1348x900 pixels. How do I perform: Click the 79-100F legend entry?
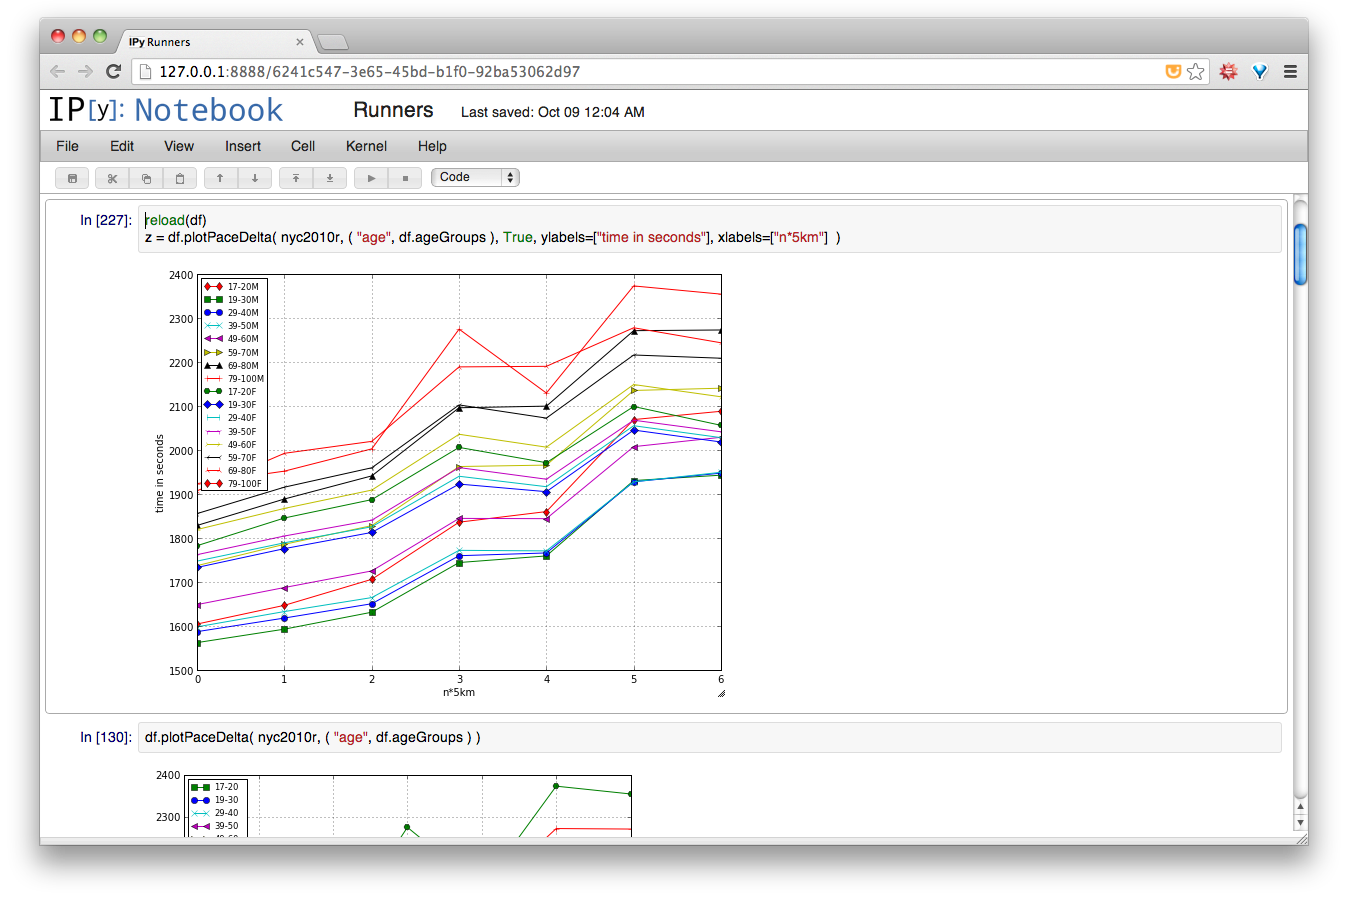click(233, 484)
